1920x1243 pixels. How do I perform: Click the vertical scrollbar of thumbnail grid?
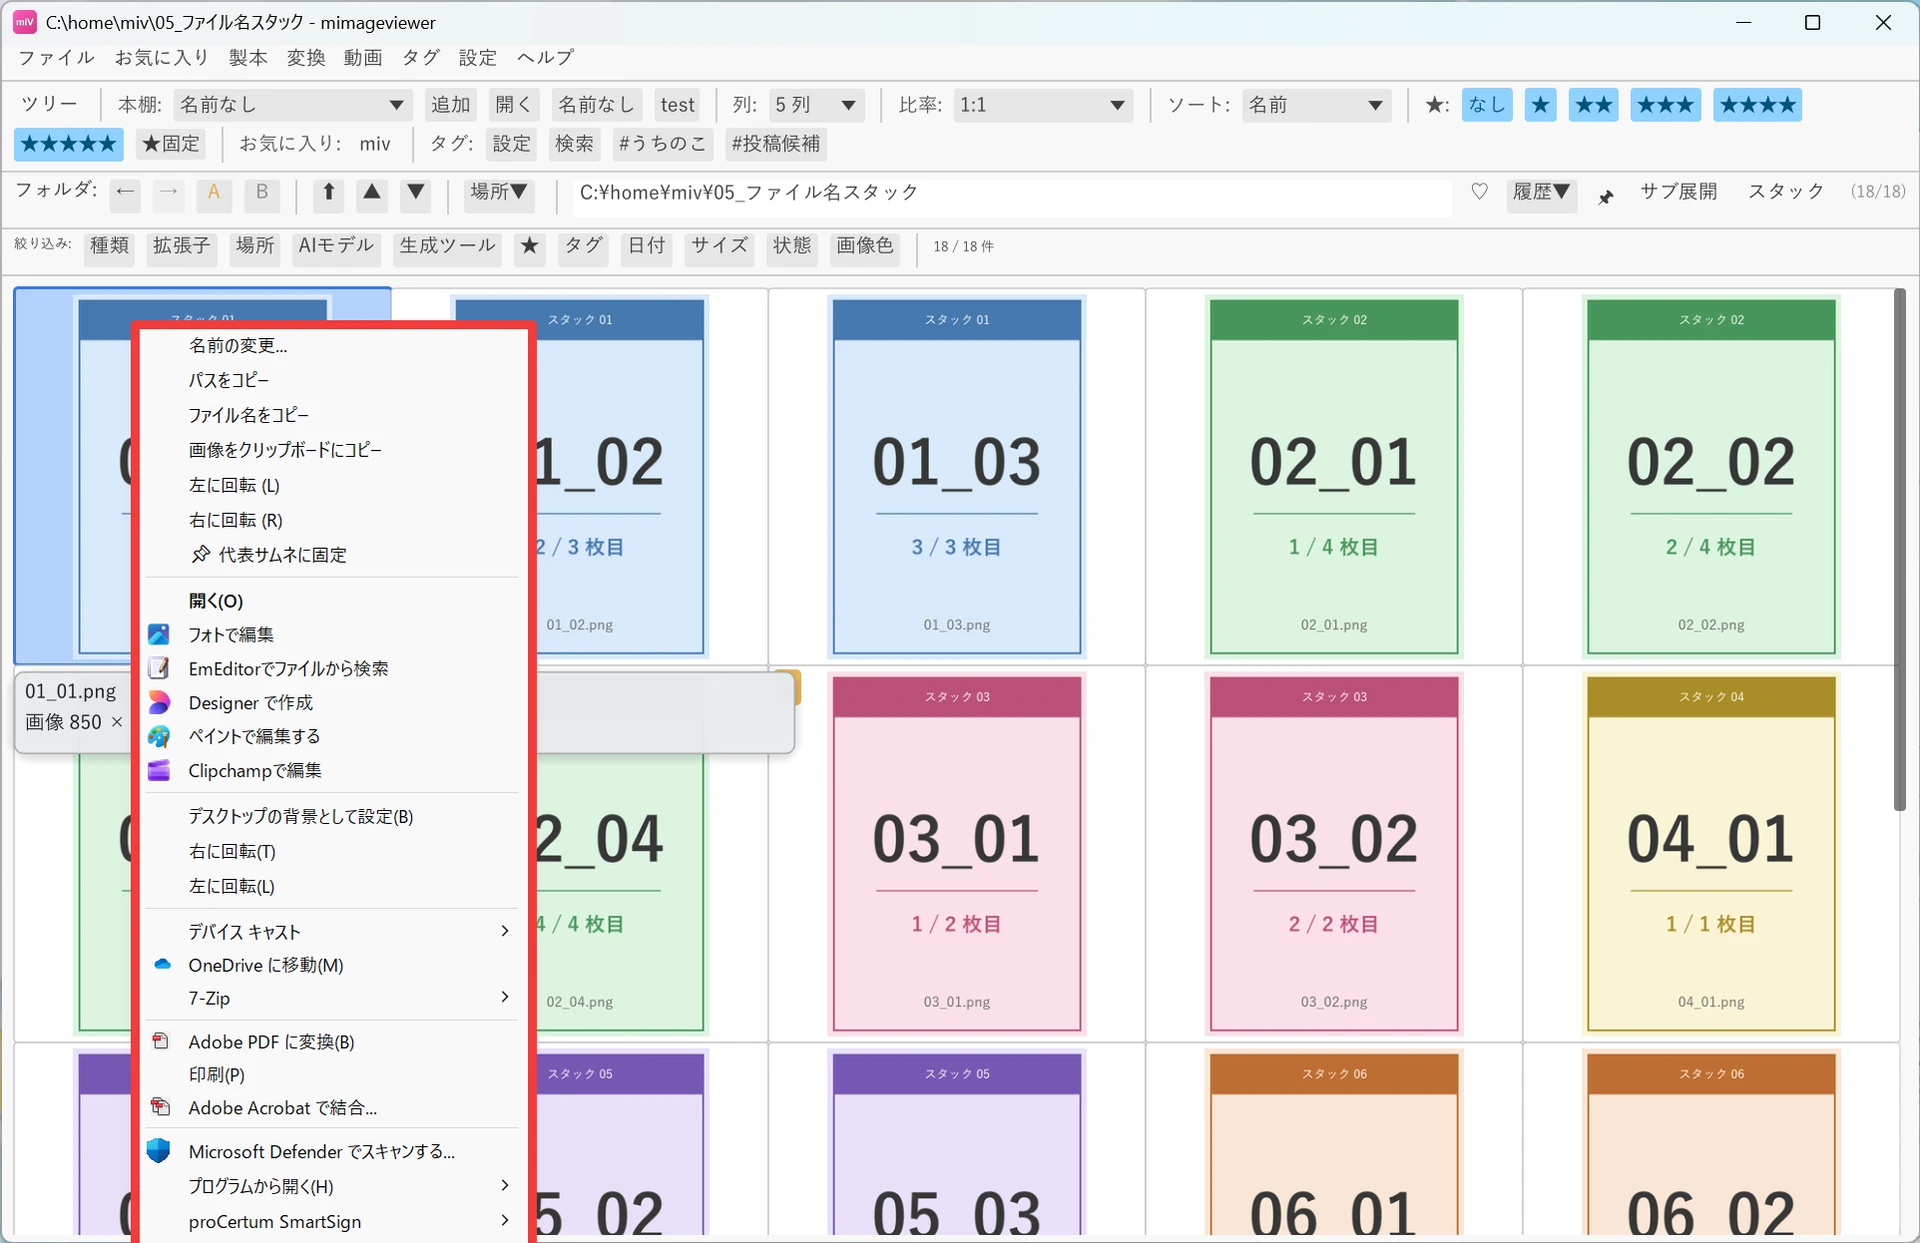click(x=1900, y=550)
